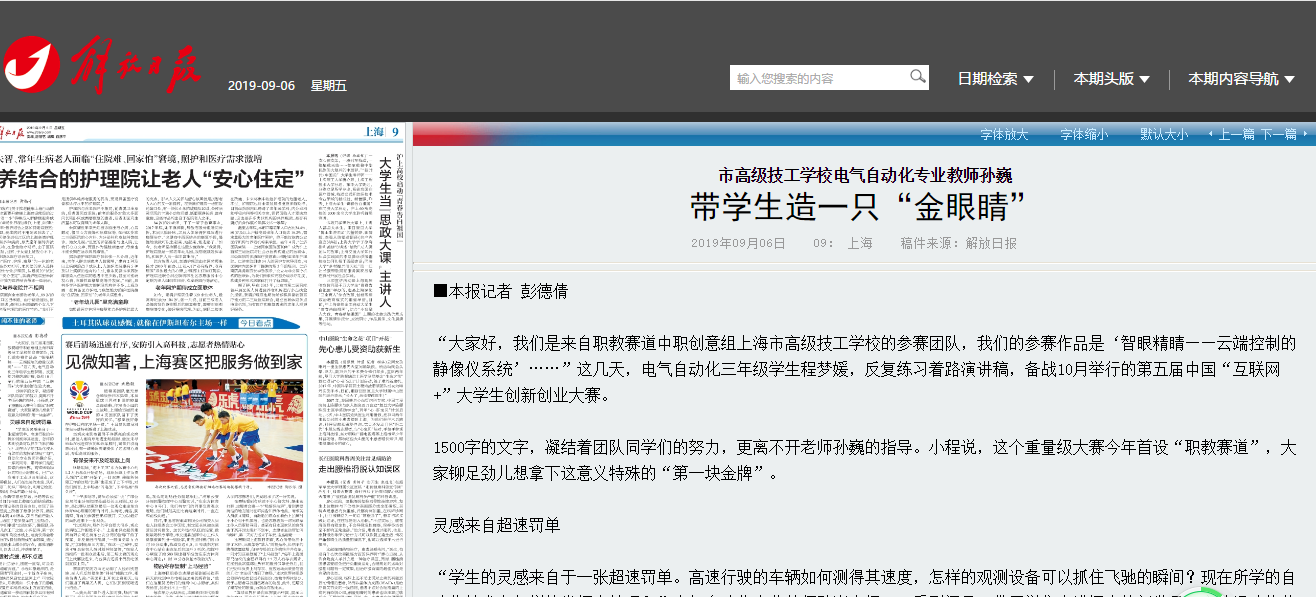Image resolution: width=1316 pixels, height=597 pixels.
Task: Open the 本期内容导航 dropdown
Action: click(1241, 79)
